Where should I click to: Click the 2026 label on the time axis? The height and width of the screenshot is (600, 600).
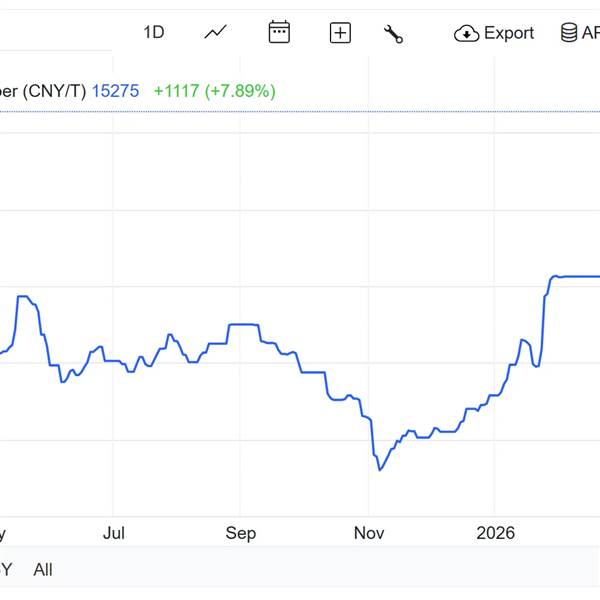496,533
